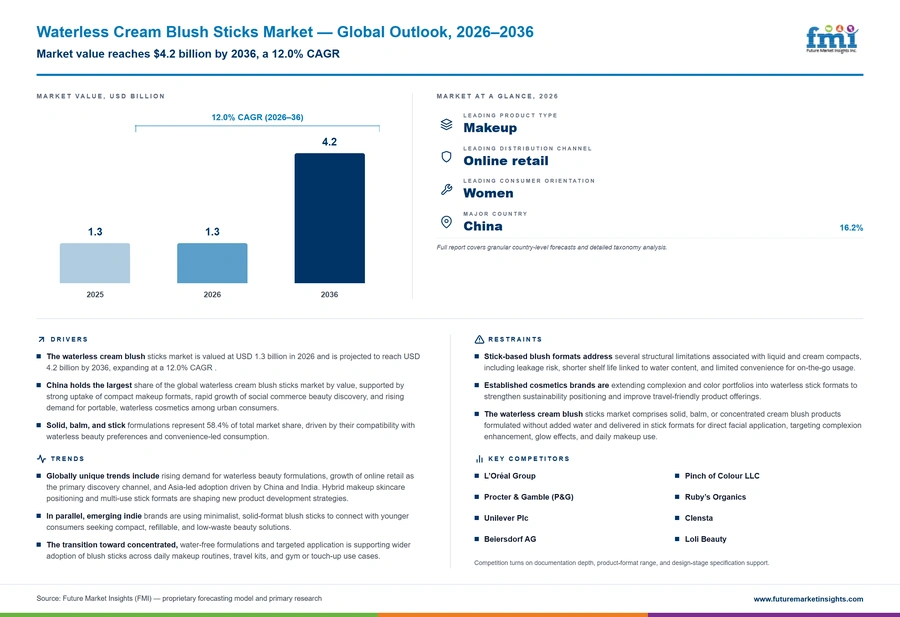Click the 1.3 value above the 2026 bar
The width and height of the screenshot is (900, 617).
pos(212,232)
